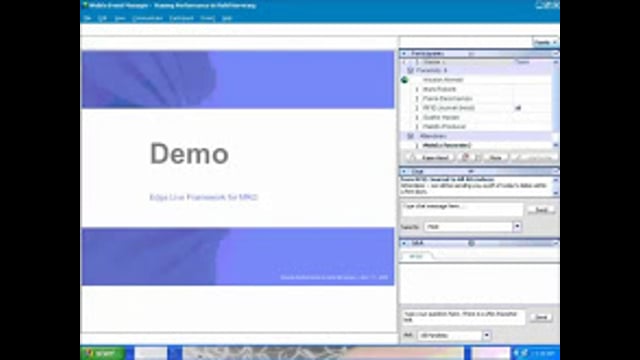Collapse the Chat panel using its arrow
Image resolution: width=640 pixels, height=360 pixels.
tap(404, 171)
